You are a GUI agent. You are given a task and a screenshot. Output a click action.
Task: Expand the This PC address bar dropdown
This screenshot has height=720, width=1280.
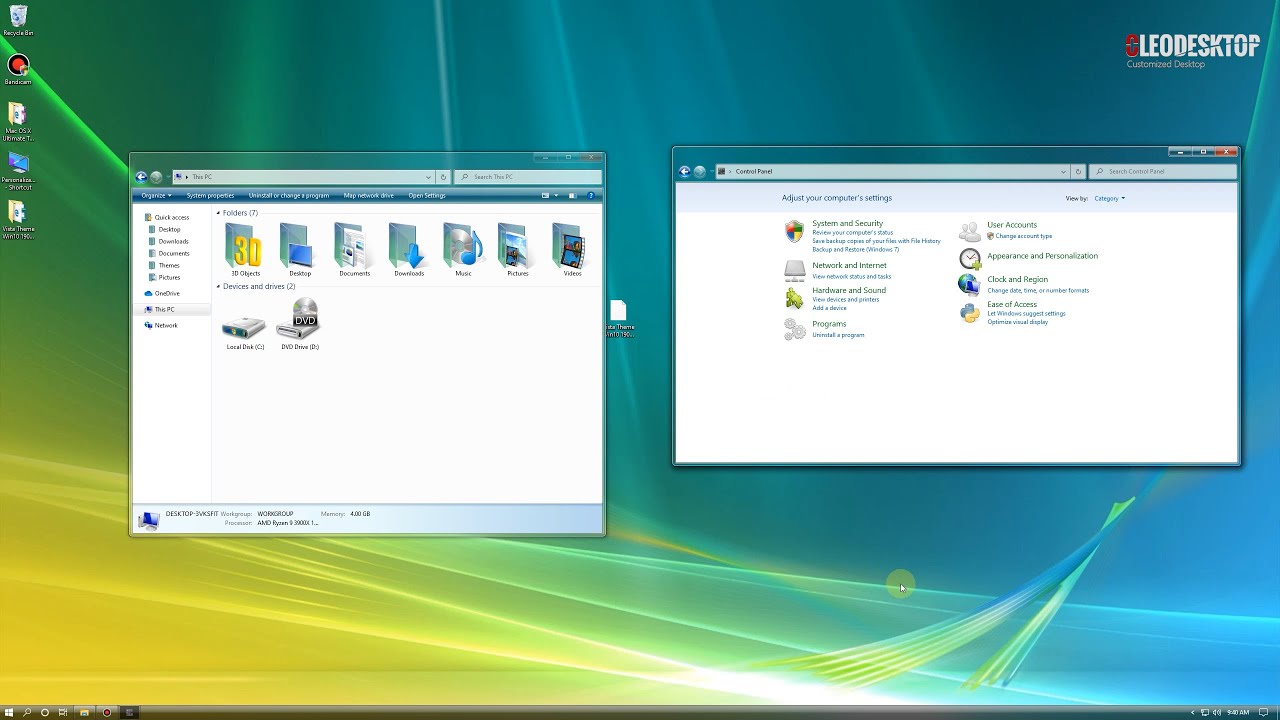point(428,177)
